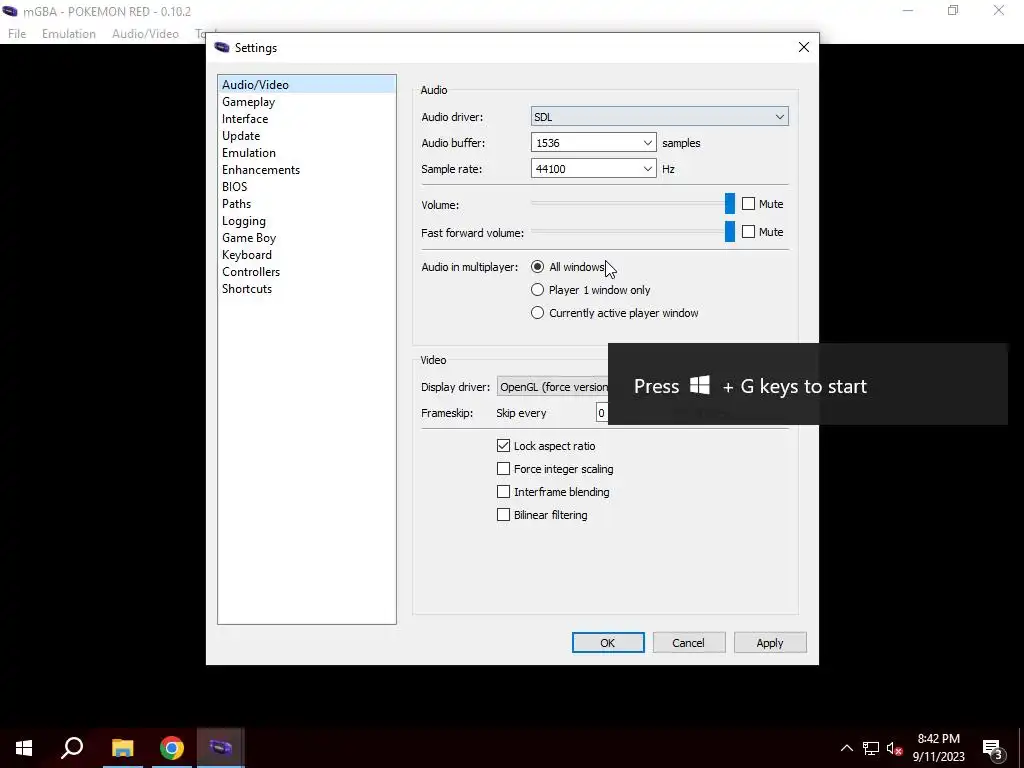Screen dimensions: 1024x768
Task: Select Emulation settings category
Action: (x=307, y=152)
